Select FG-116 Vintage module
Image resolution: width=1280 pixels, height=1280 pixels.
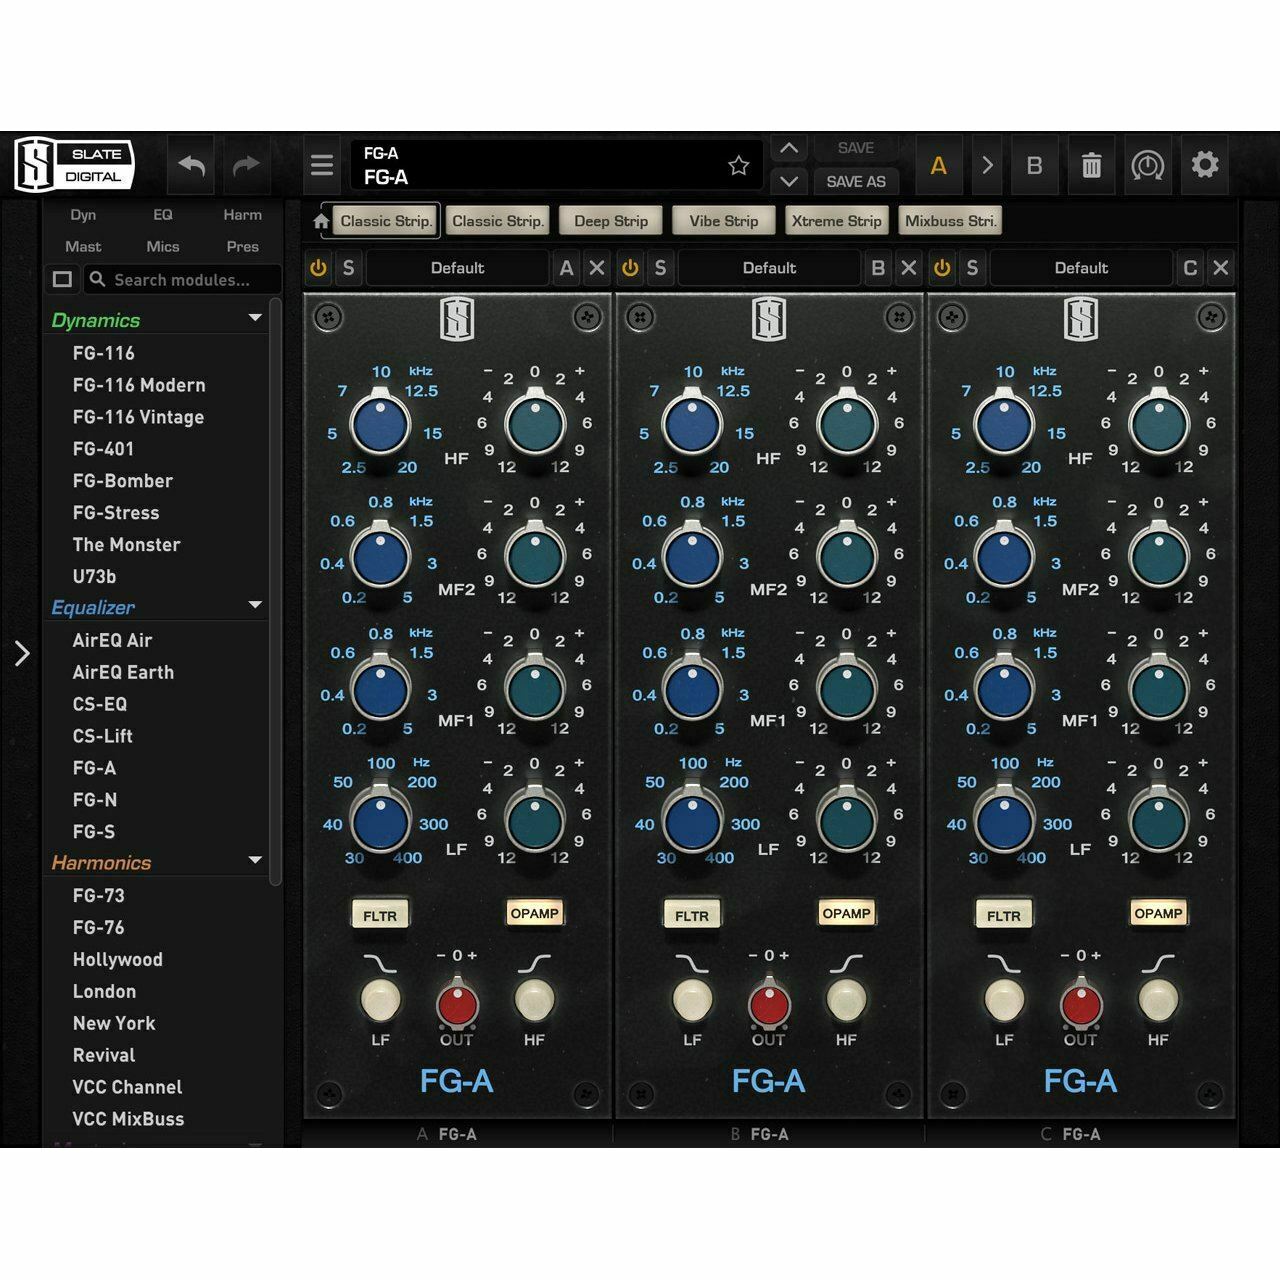pos(138,417)
